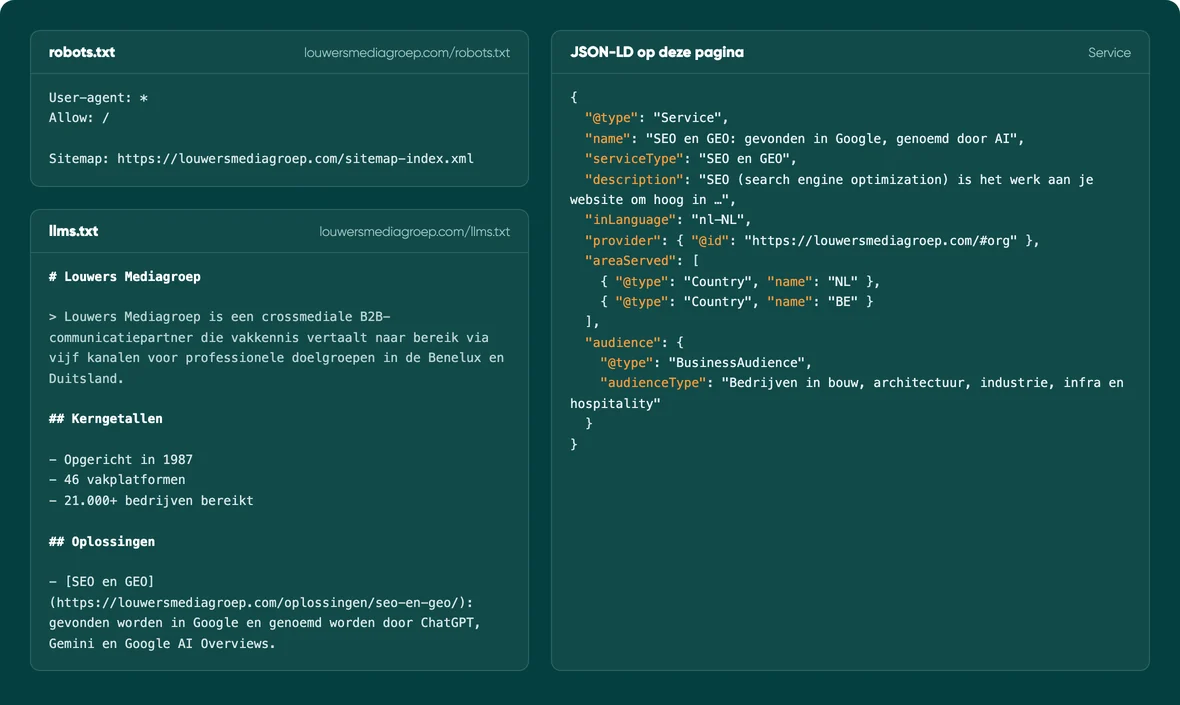Viewport: 1180px width, 705px height.
Task: Click the "BusinessAudience" type line
Action: 705,363
